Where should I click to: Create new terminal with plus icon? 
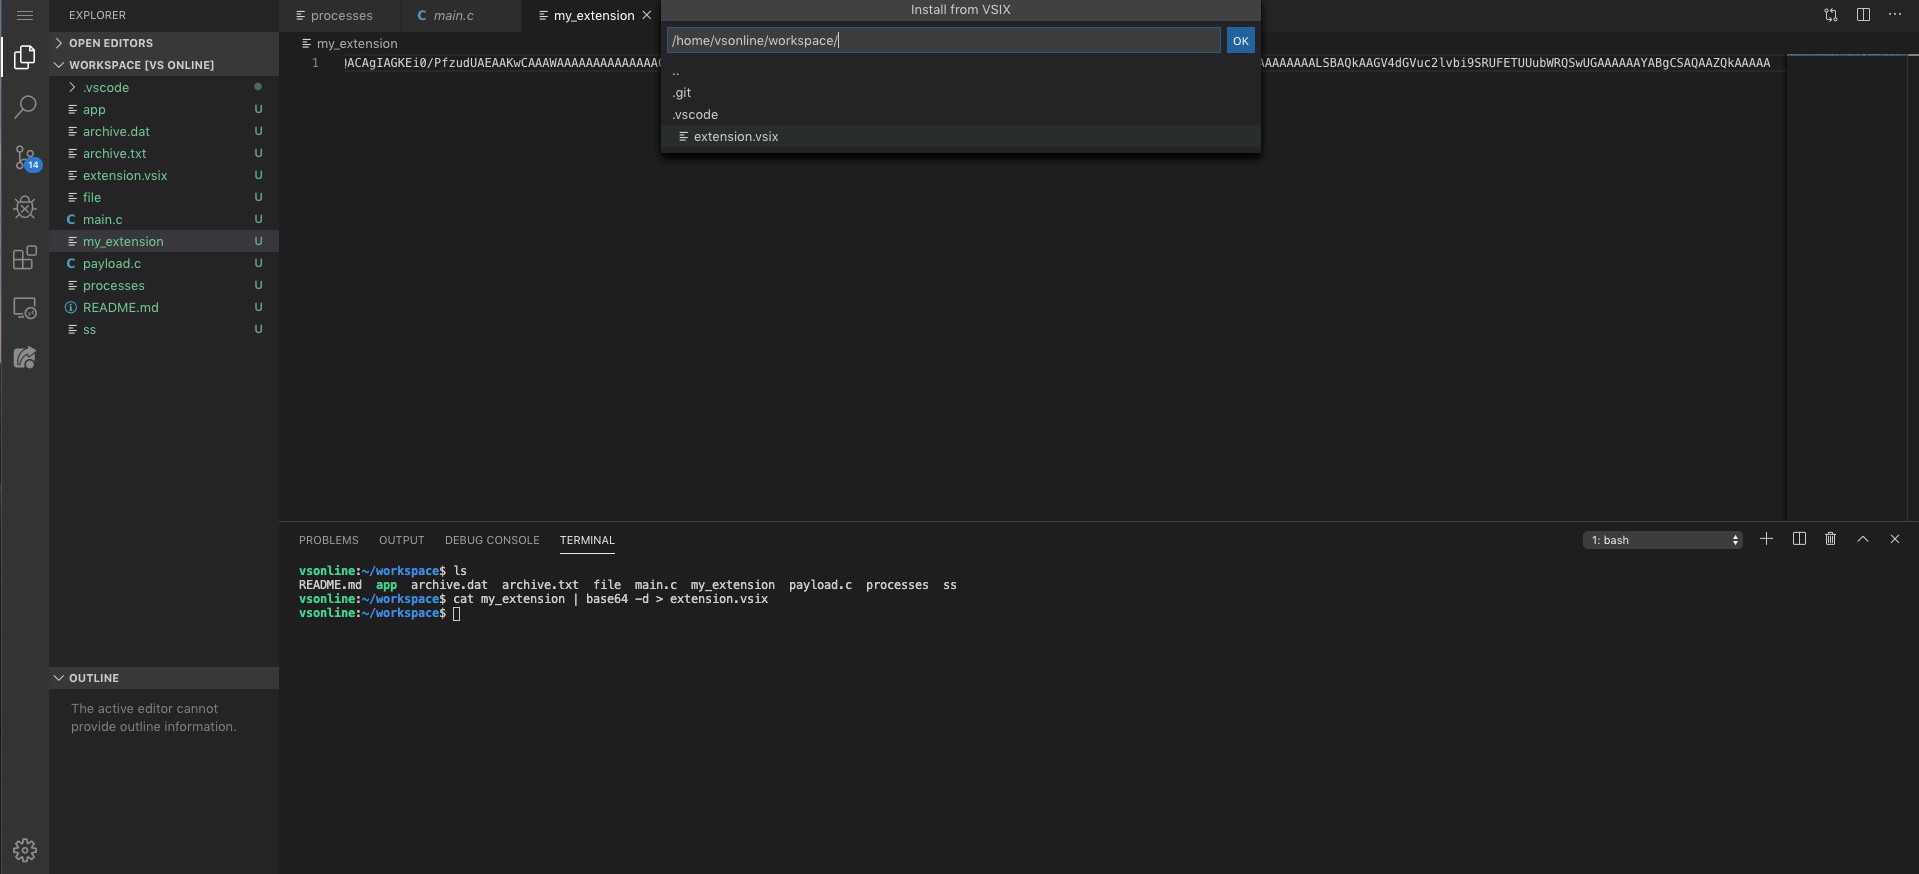pyautogui.click(x=1766, y=539)
